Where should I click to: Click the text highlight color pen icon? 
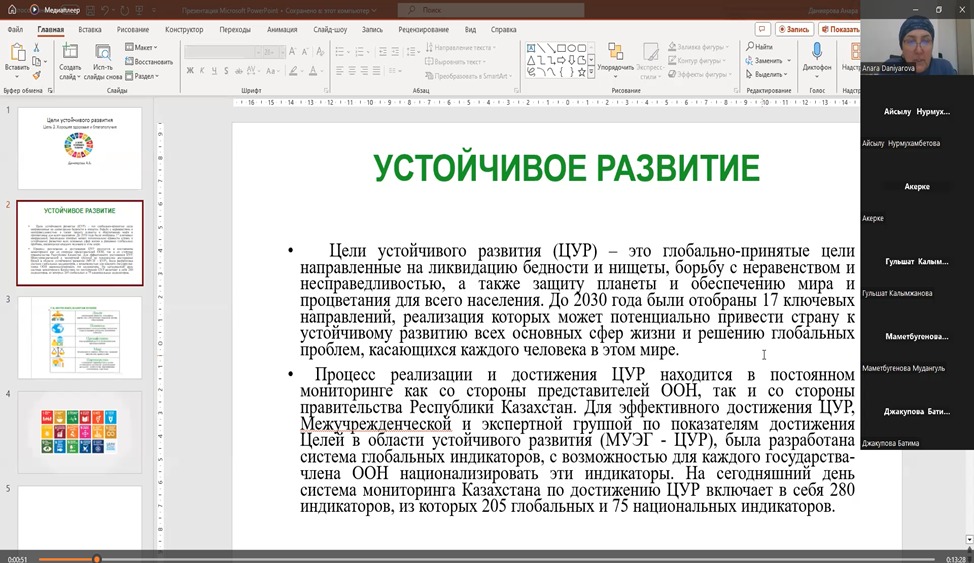click(x=293, y=71)
